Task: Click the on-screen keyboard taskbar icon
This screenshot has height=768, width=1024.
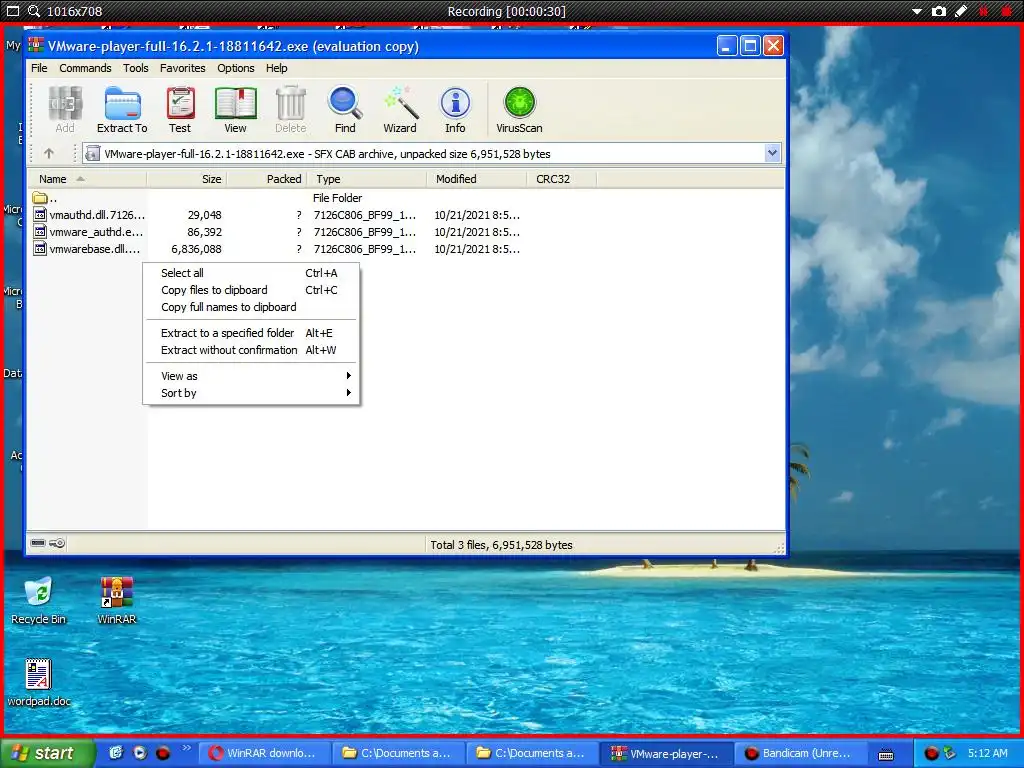Action: 886,754
